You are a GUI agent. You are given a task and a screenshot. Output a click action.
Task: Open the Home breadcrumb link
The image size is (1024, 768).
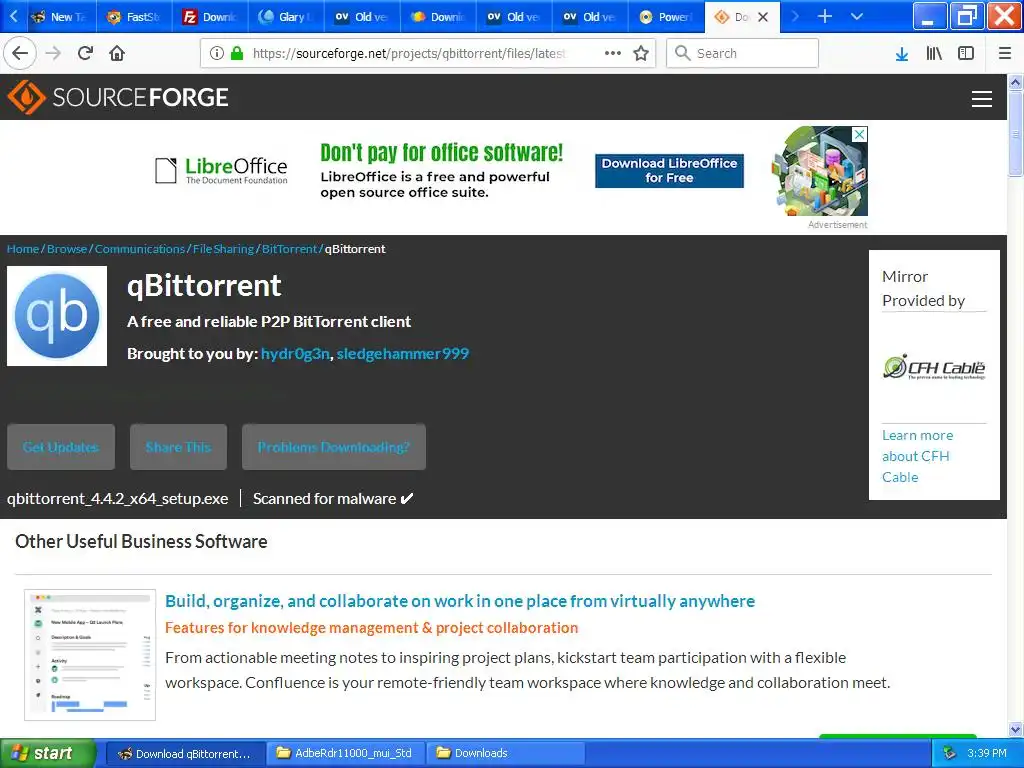[x=23, y=249]
